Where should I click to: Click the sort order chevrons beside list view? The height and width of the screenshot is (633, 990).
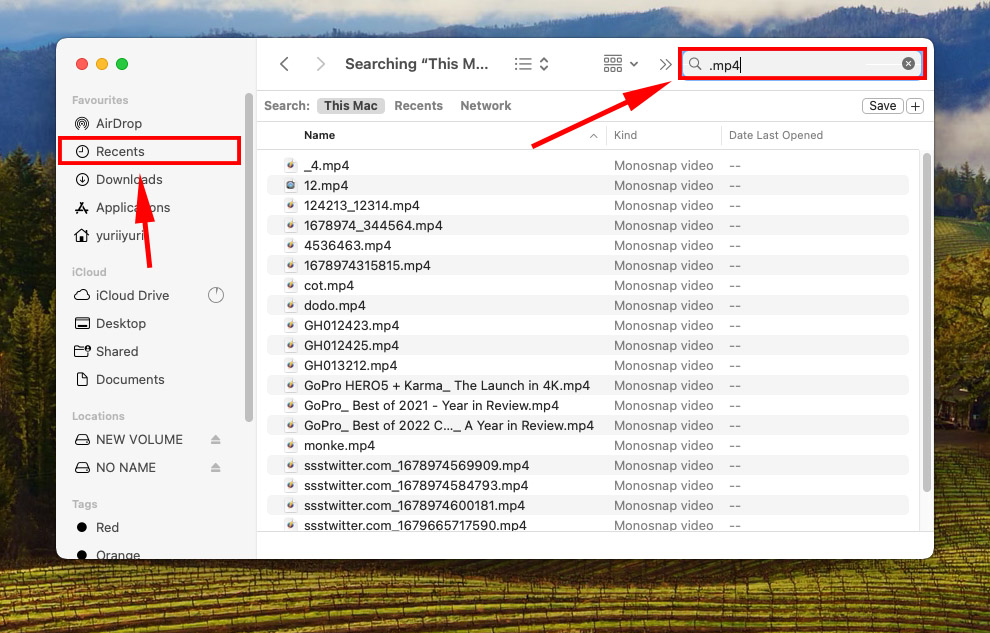[545, 63]
